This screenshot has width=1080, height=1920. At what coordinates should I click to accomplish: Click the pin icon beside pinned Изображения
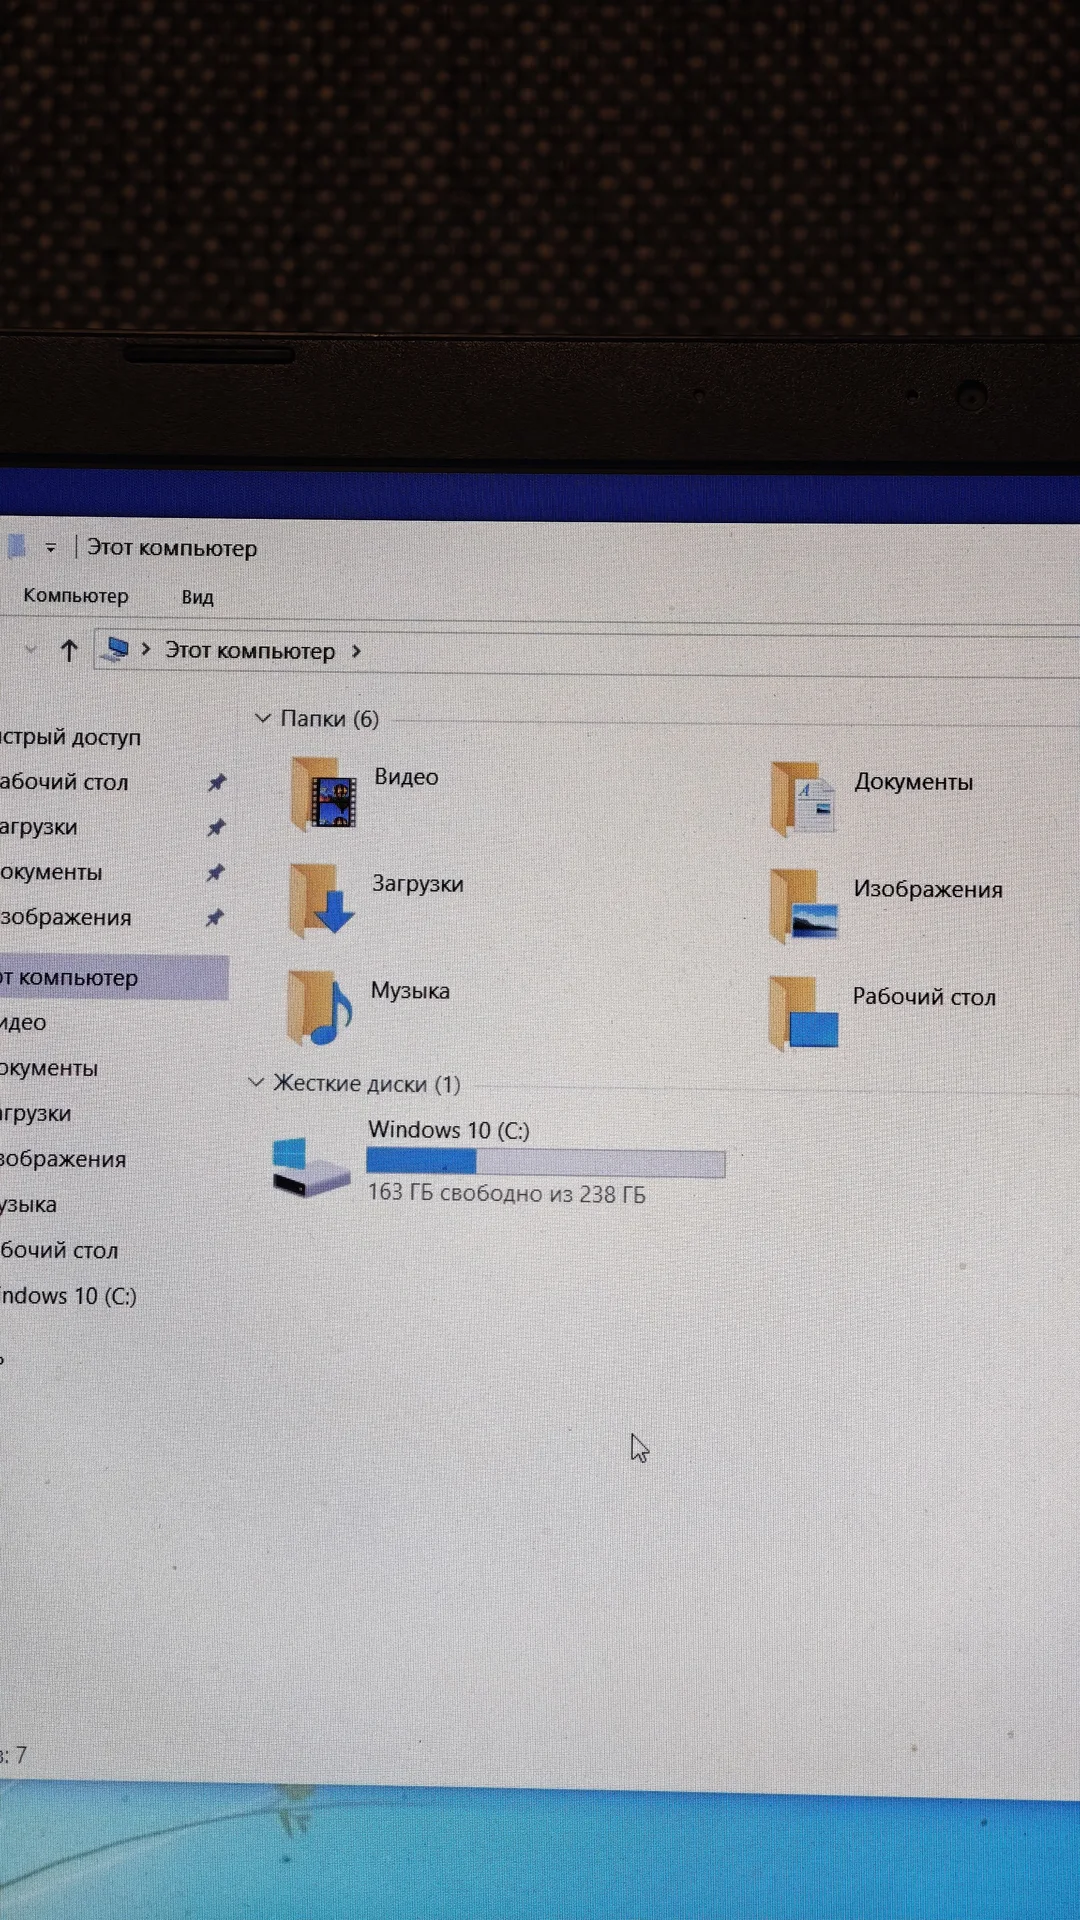click(x=214, y=917)
